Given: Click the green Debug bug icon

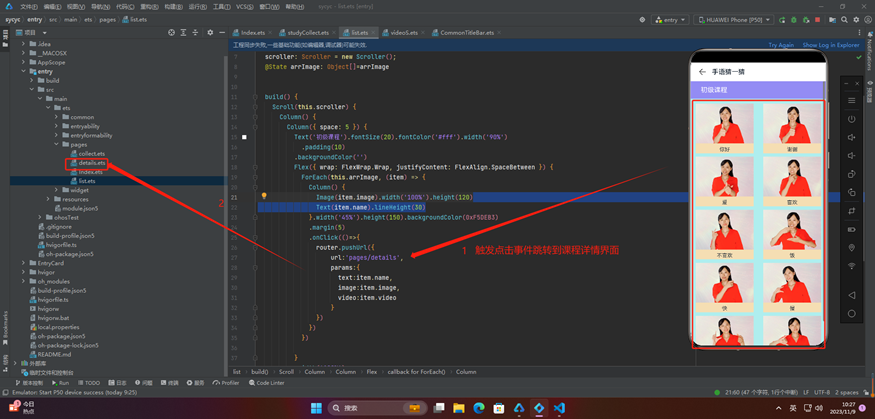Looking at the screenshot, I should pos(794,20).
